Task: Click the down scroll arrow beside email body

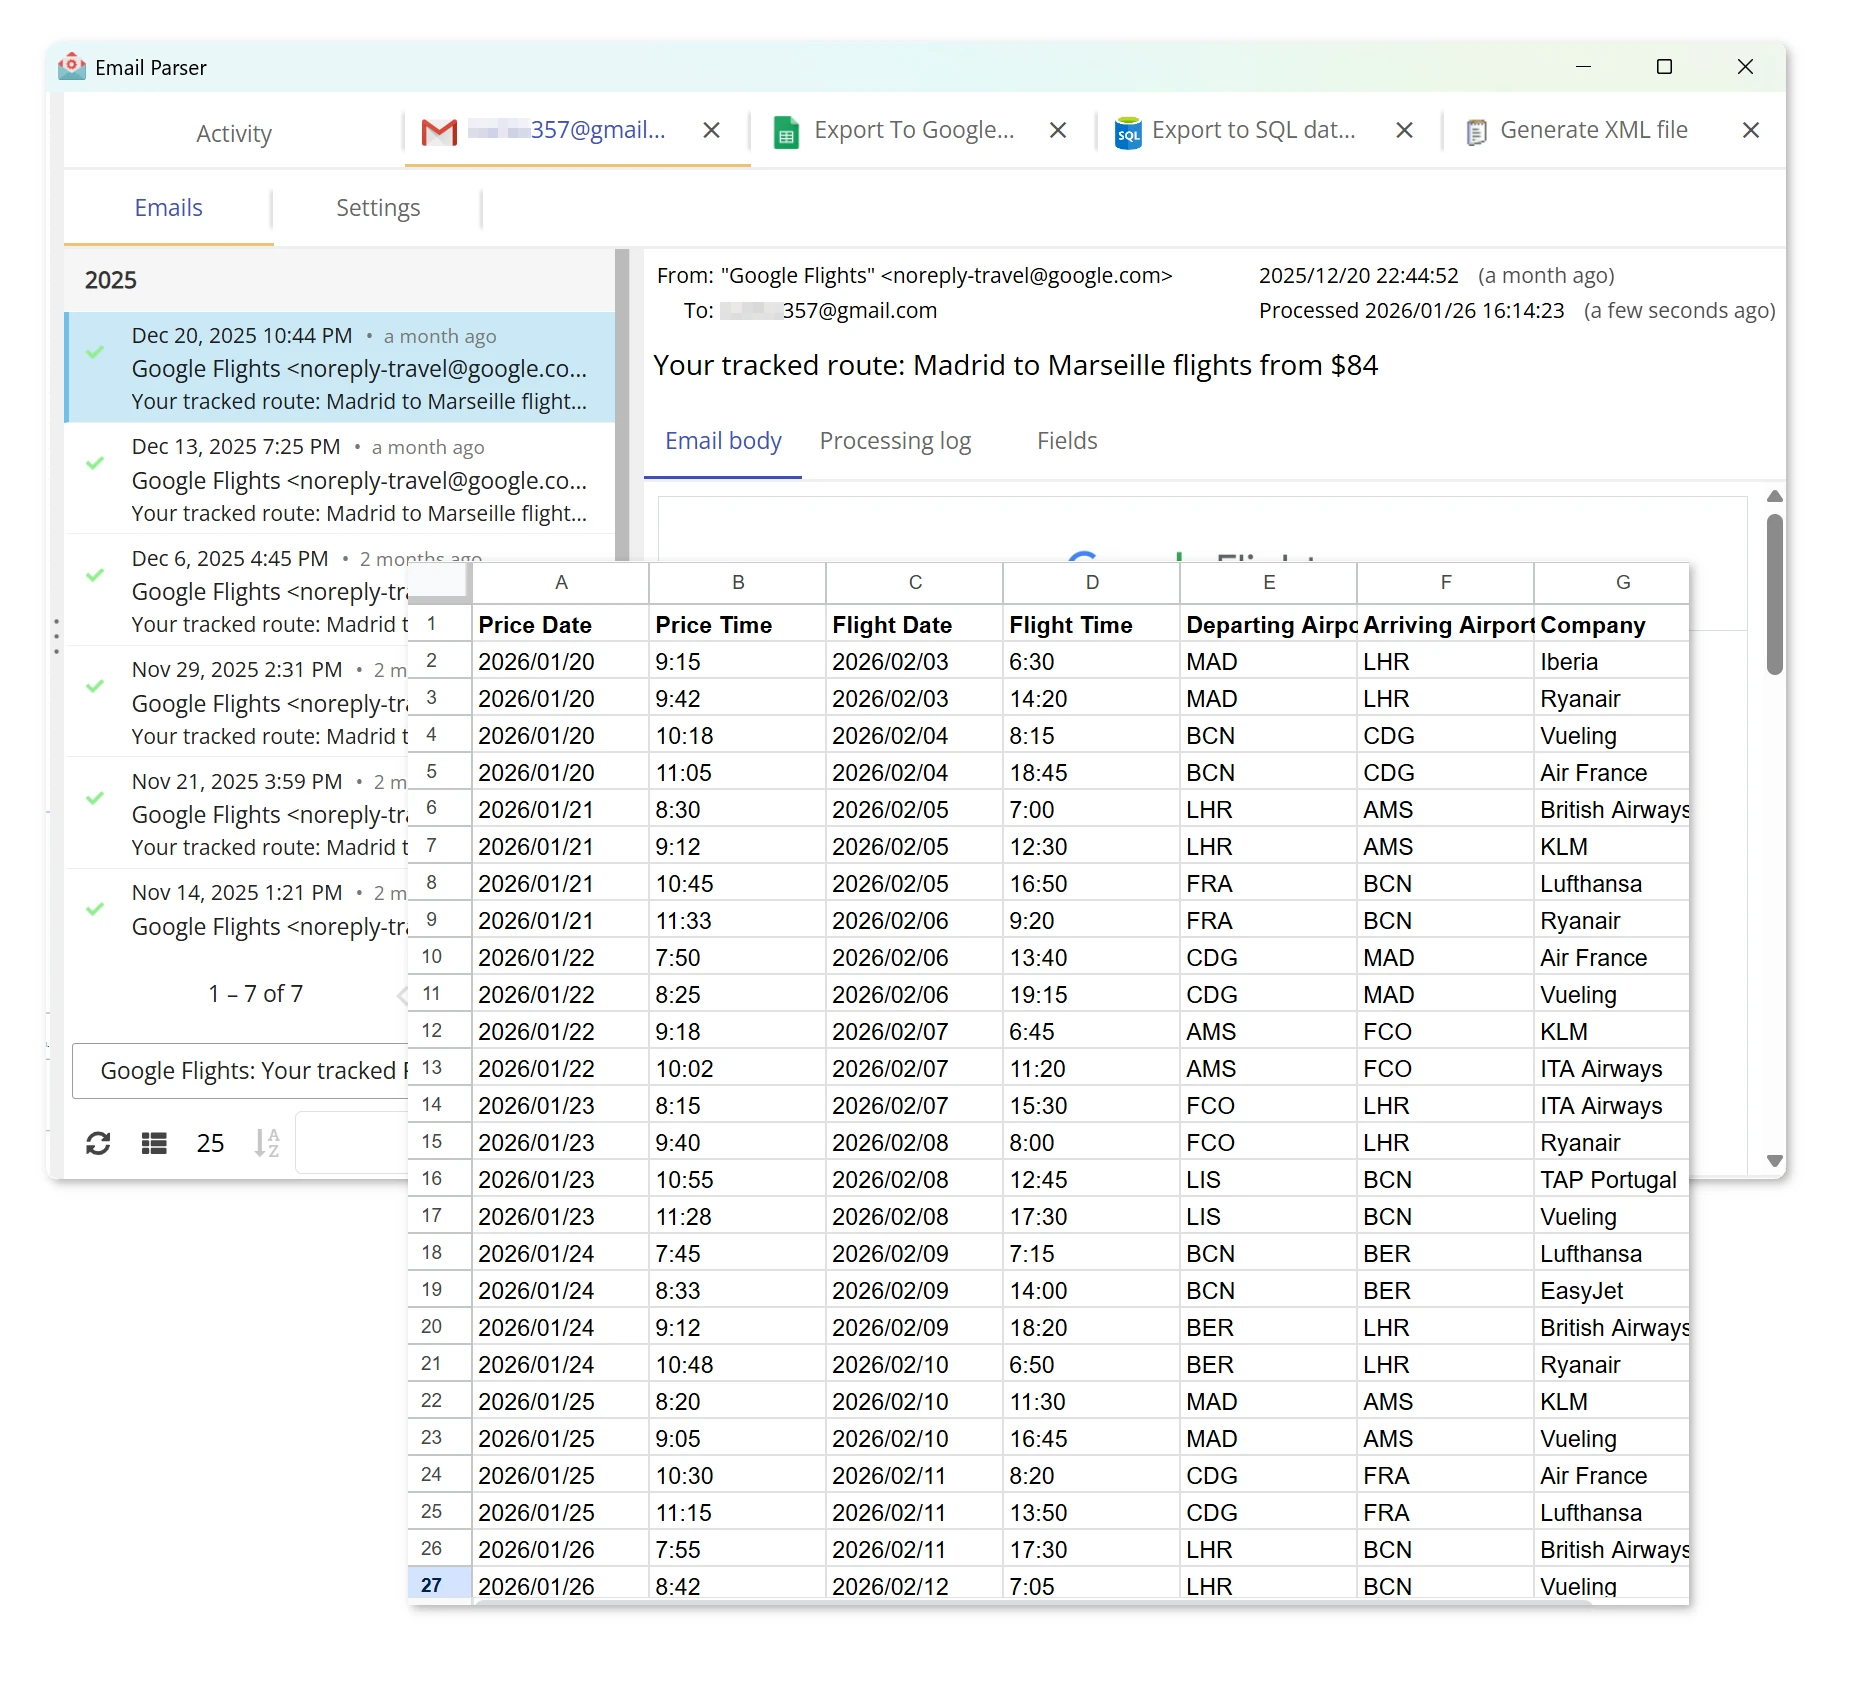Action: [1775, 1160]
